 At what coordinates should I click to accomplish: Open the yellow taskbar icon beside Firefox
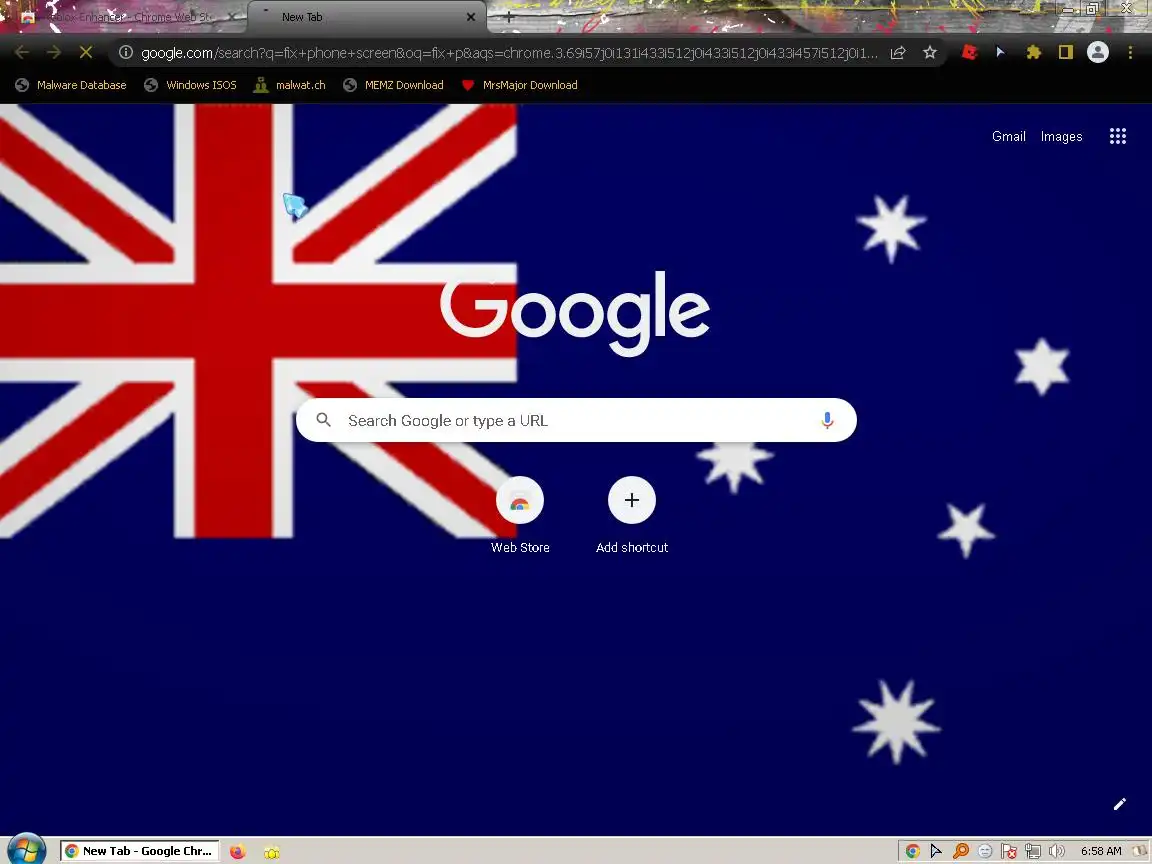(x=272, y=852)
